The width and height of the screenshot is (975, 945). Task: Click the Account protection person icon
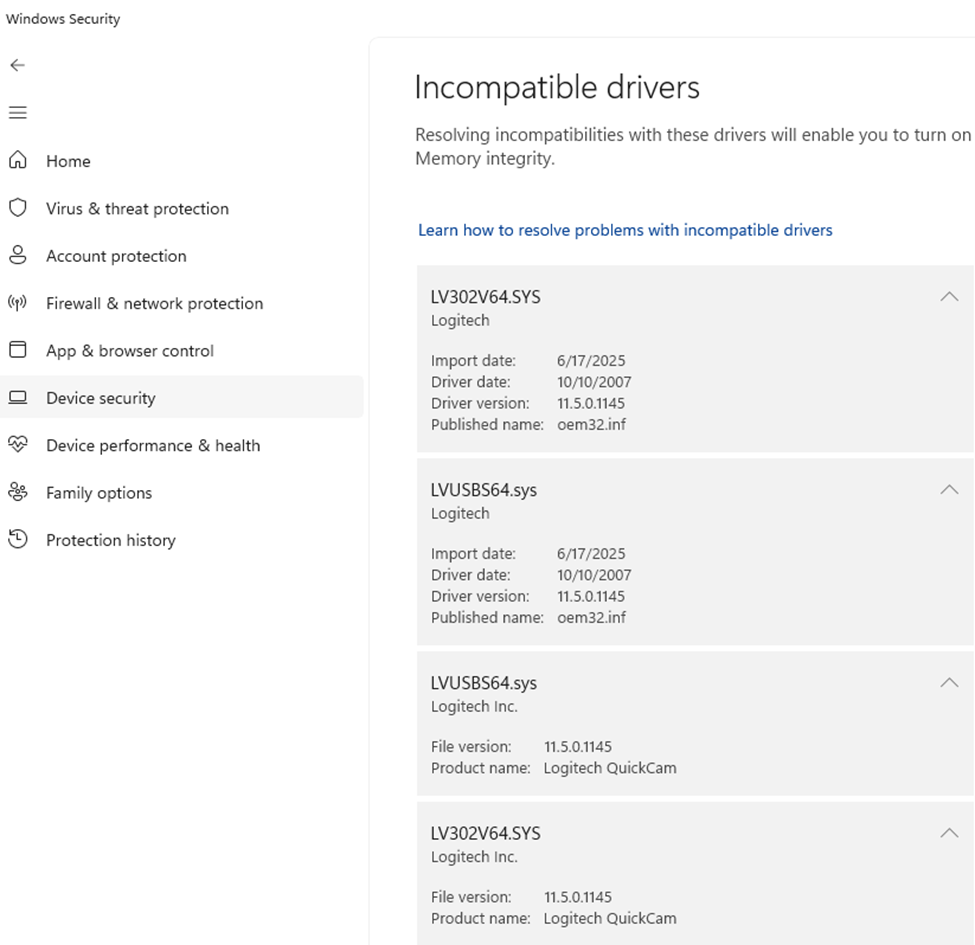[17, 256]
